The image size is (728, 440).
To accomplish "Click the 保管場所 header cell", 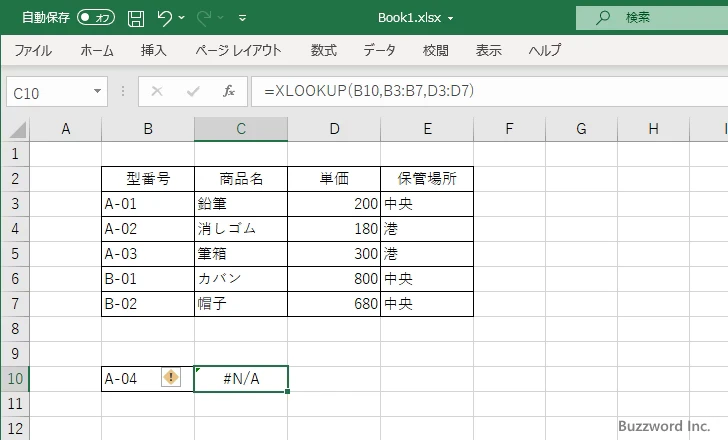I will click(427, 179).
